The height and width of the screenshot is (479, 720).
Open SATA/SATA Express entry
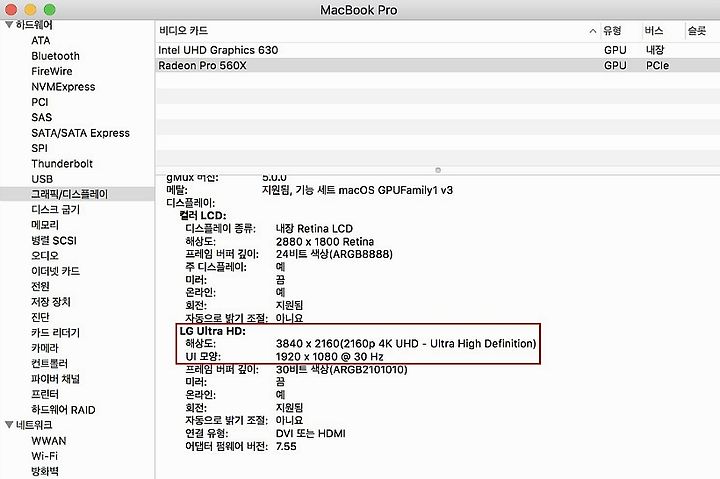(x=80, y=133)
